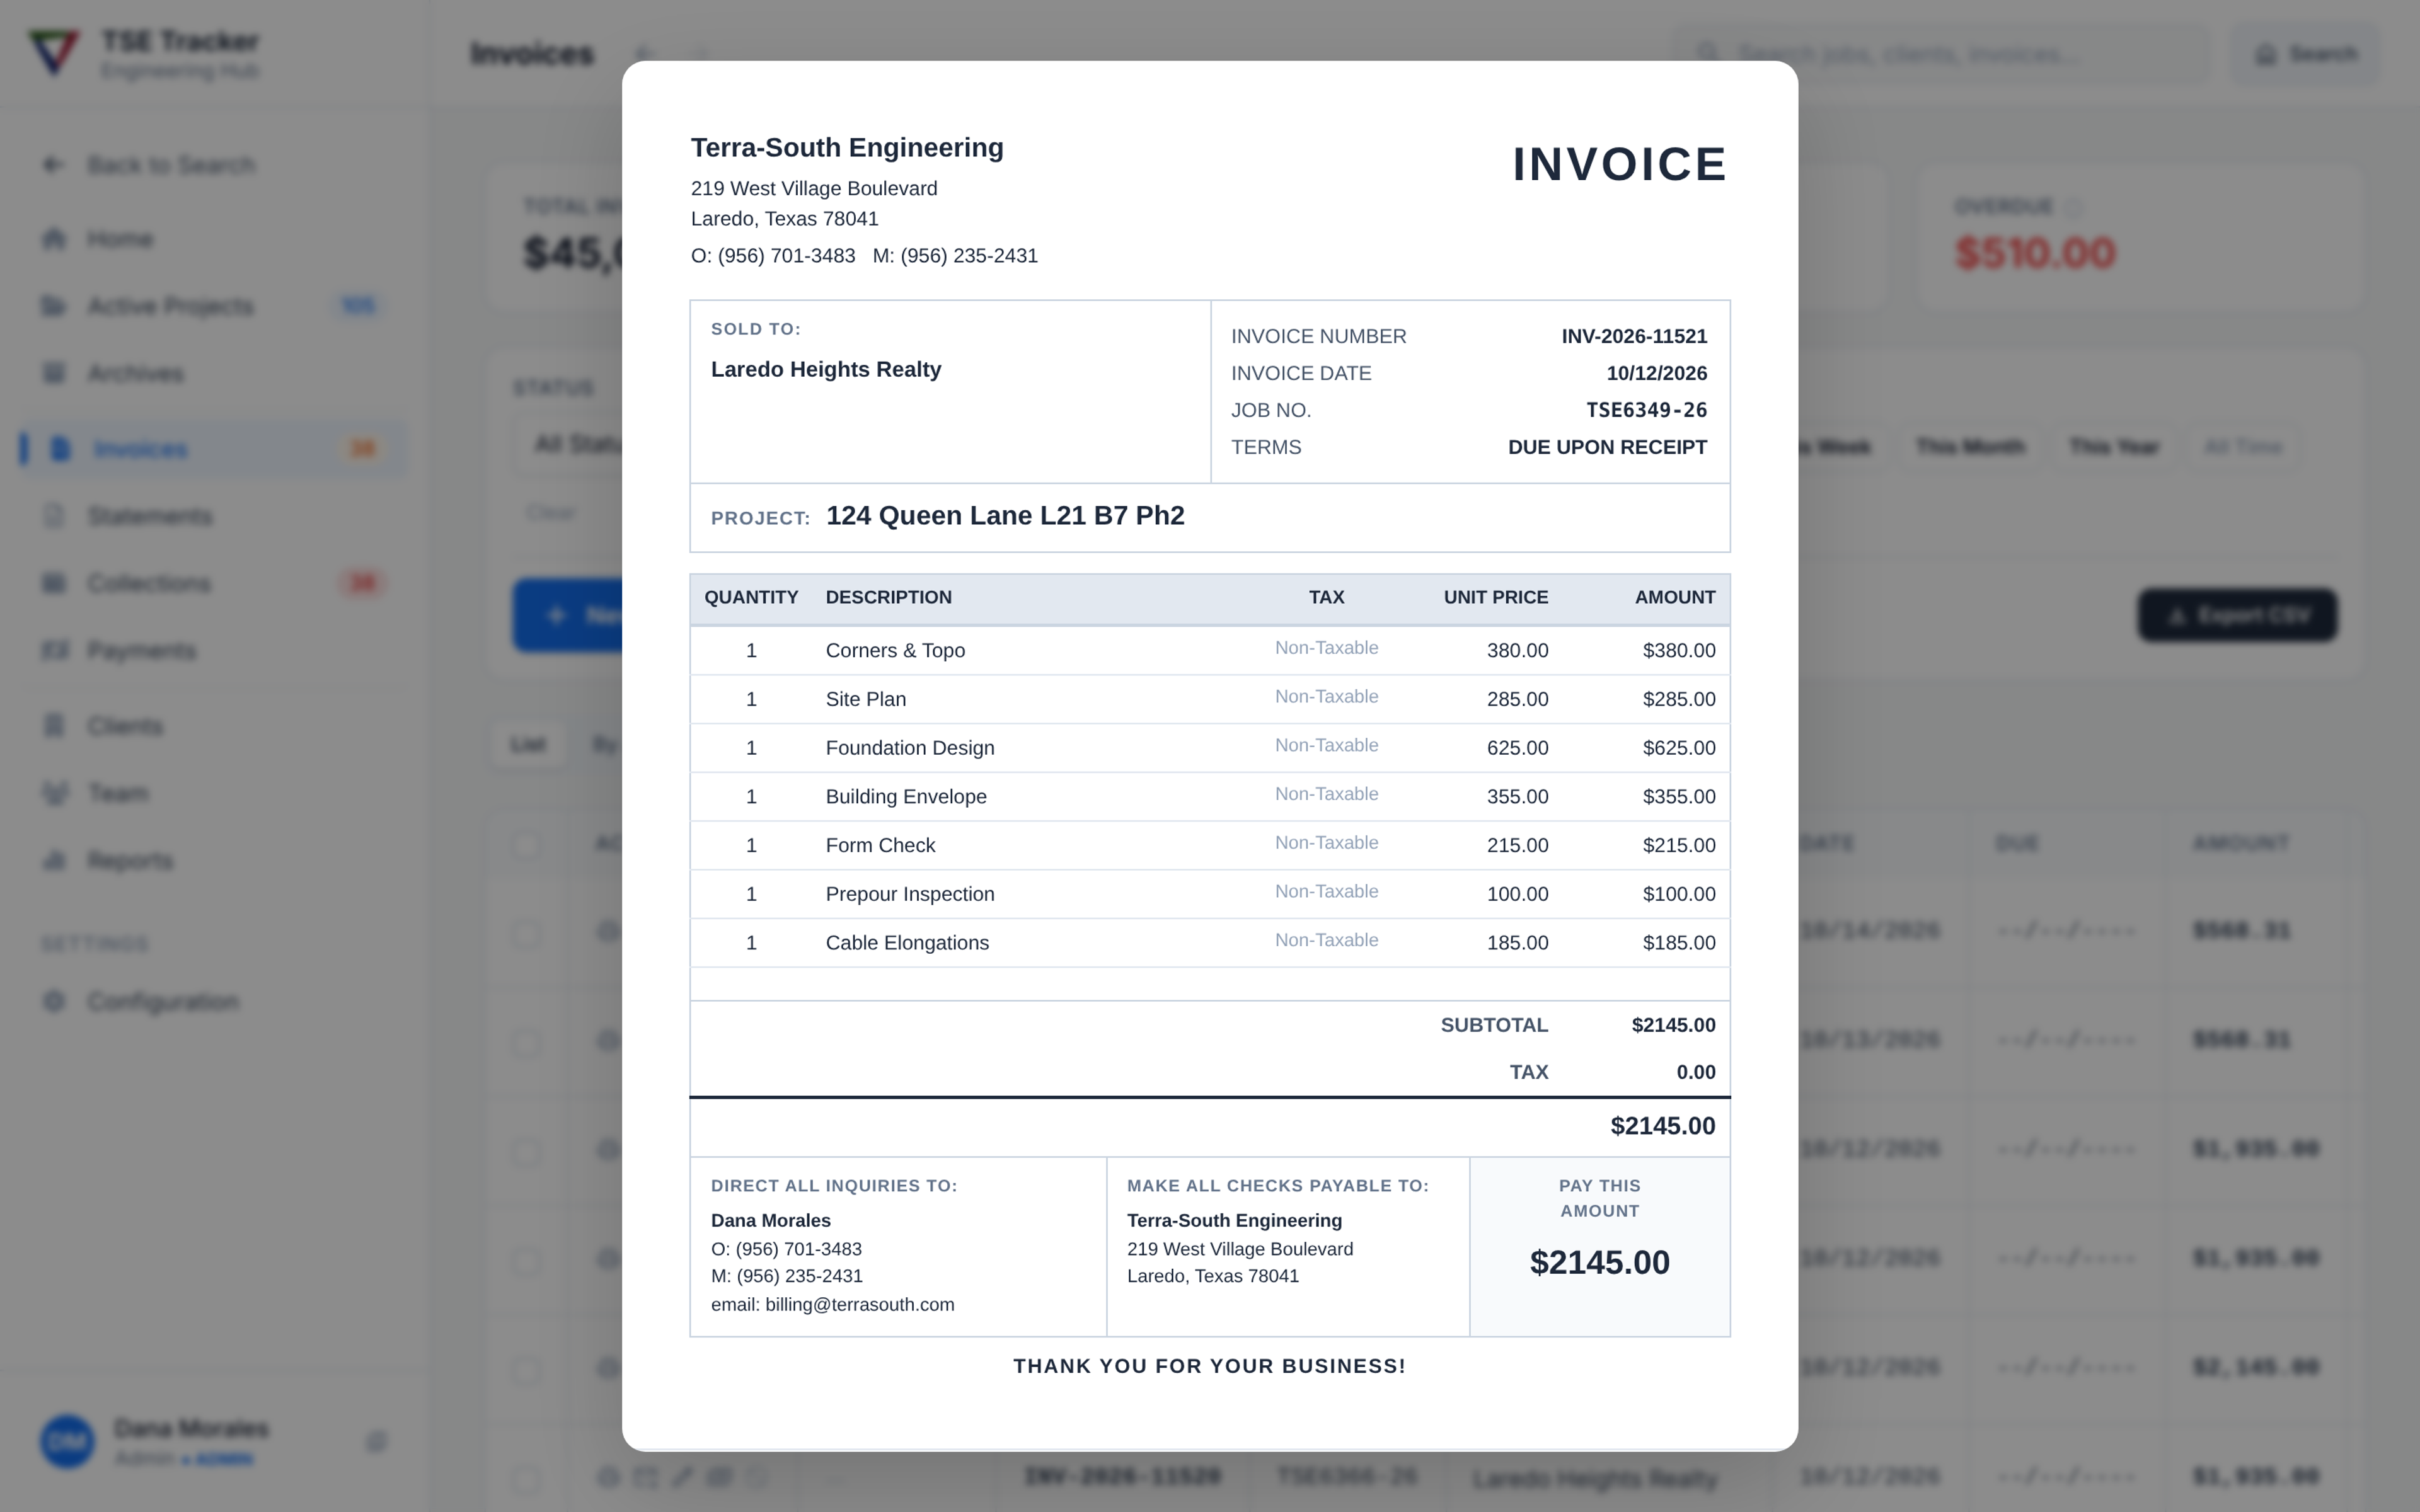This screenshot has height=1512, width=2420.
Task: Click the TSE Tracker triangle logo
Action: coord(54,52)
